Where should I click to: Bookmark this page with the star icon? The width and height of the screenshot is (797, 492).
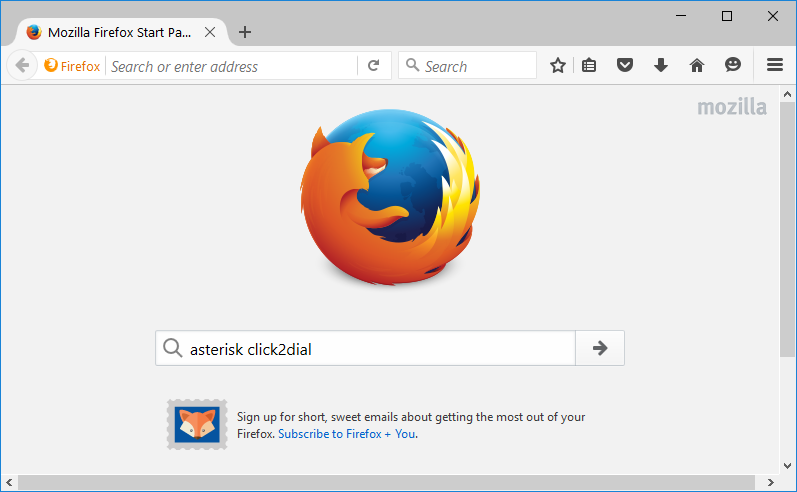click(558, 65)
